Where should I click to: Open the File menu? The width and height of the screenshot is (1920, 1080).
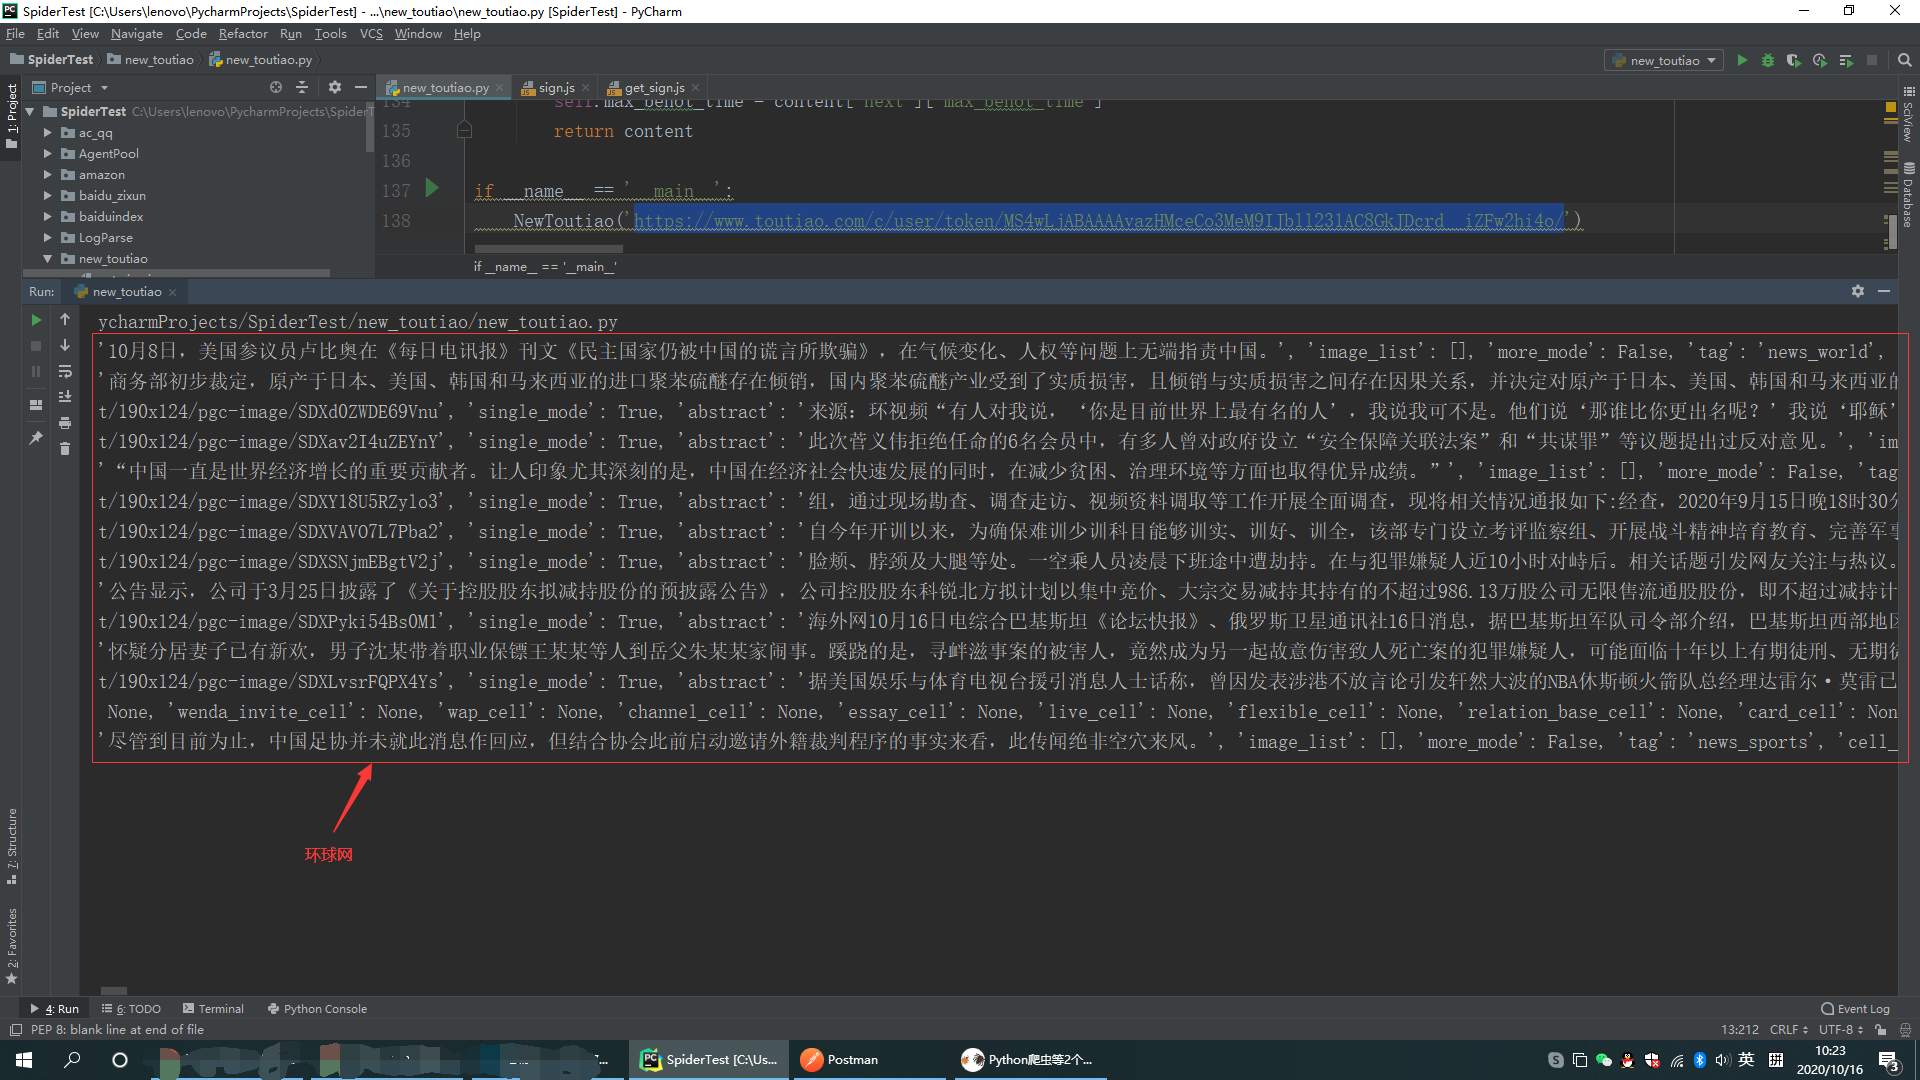click(x=15, y=34)
